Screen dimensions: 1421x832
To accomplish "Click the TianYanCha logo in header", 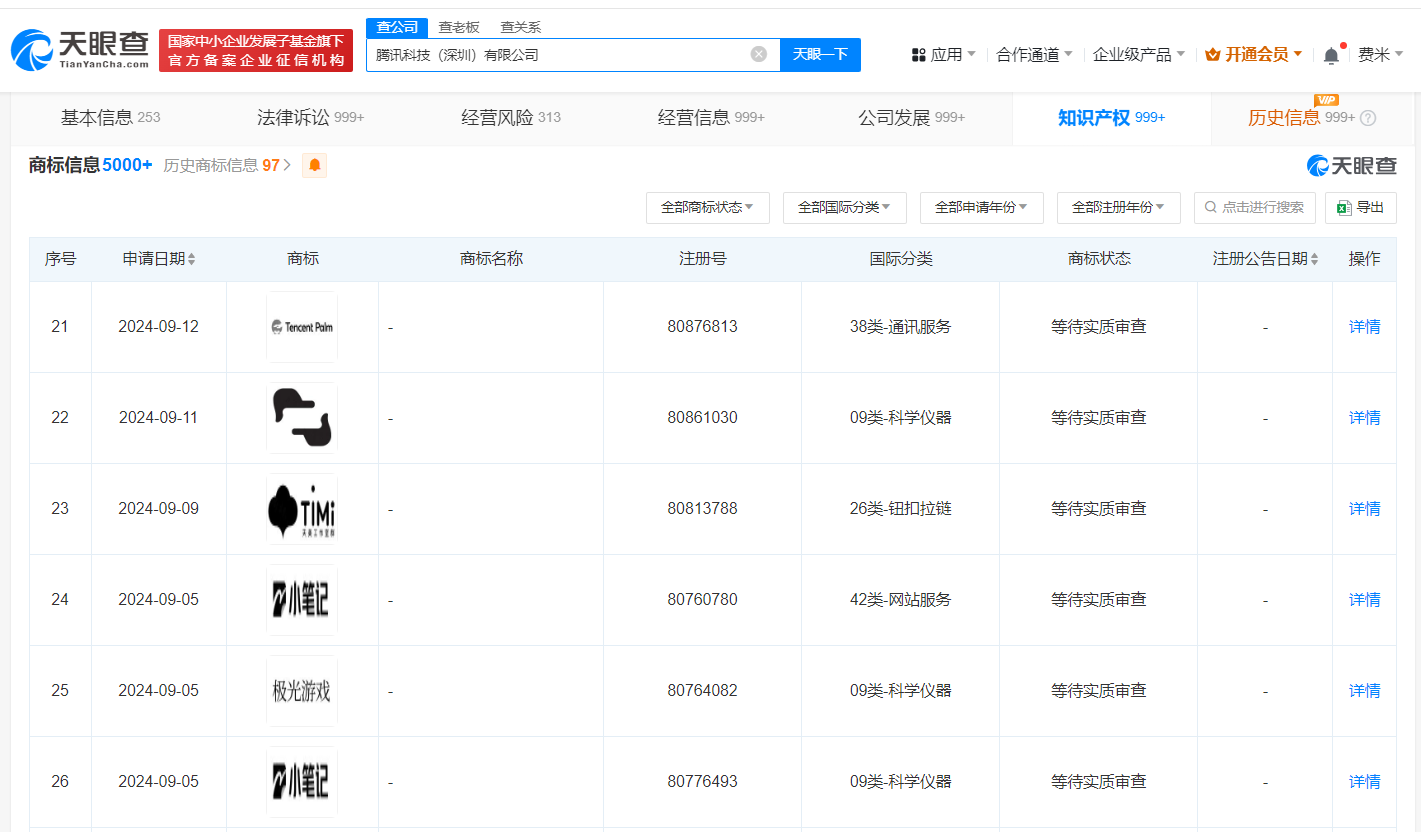I will pos(80,49).
